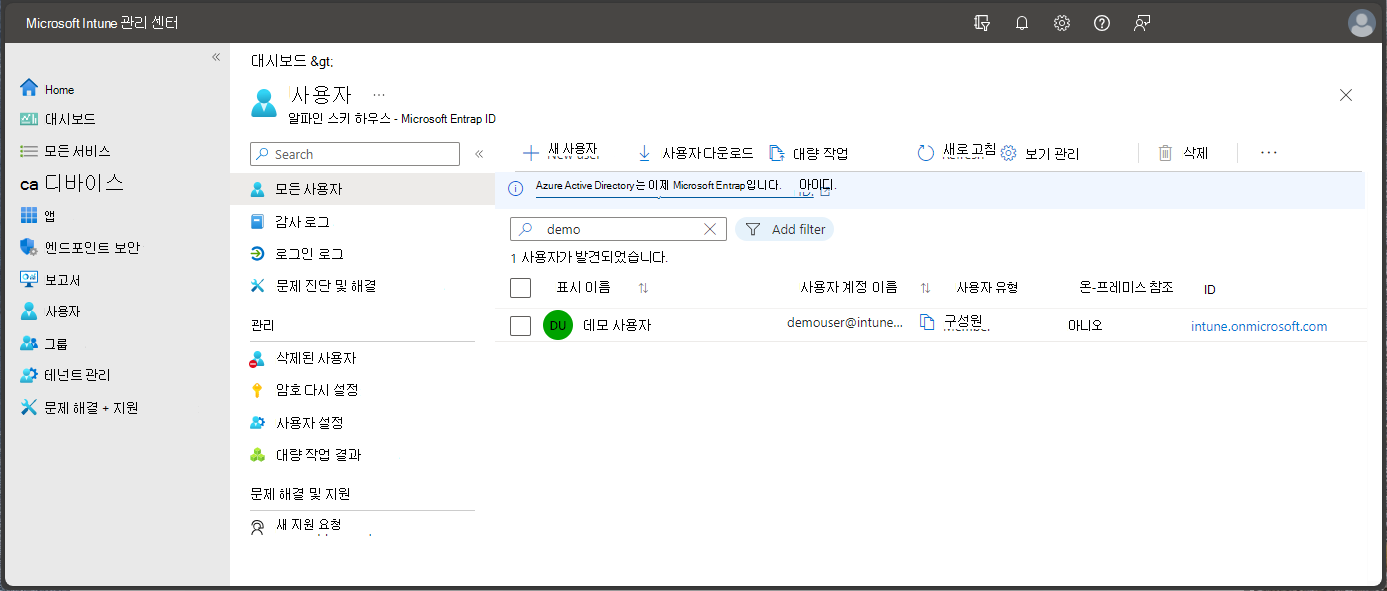Click the 온-프레미스 참조 column header
Screen dimensions: 1387x591
point(1126,288)
